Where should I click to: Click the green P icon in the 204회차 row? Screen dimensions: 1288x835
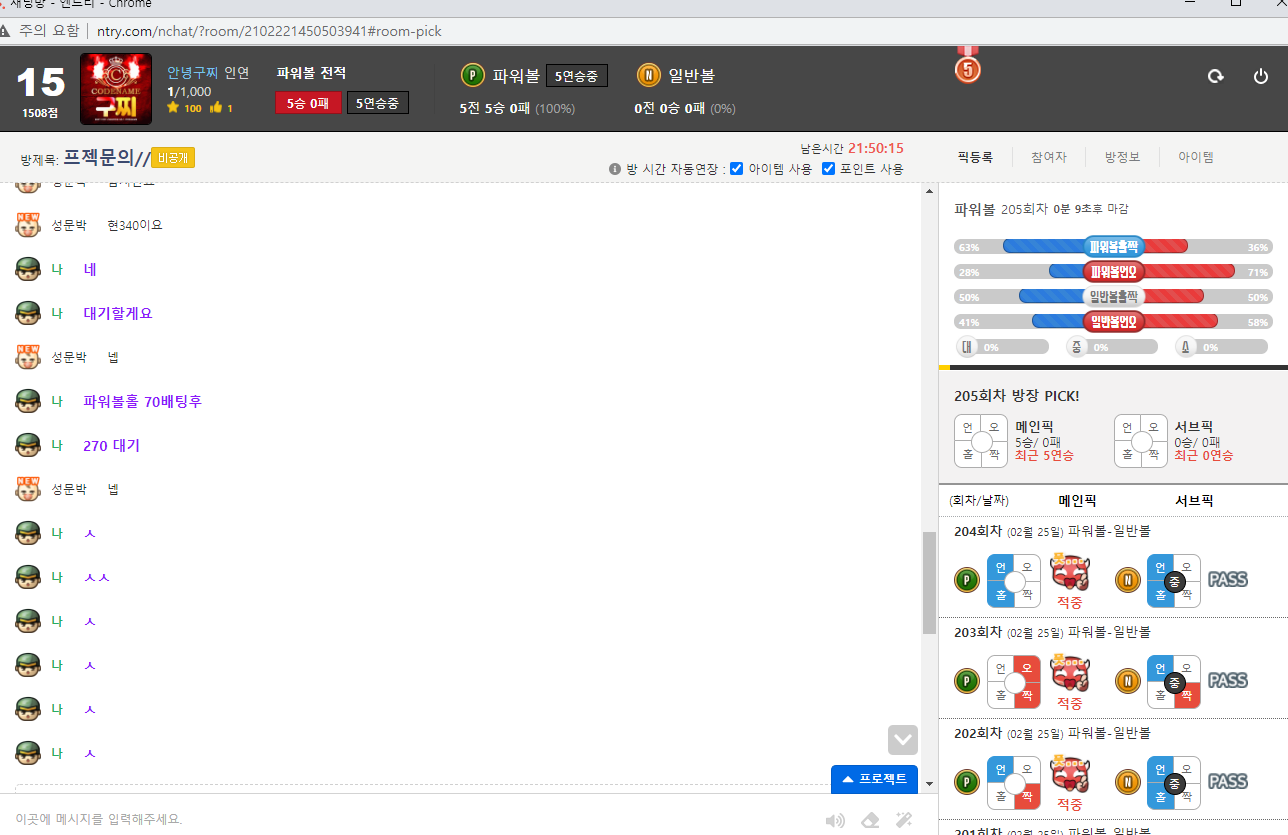pos(967,580)
